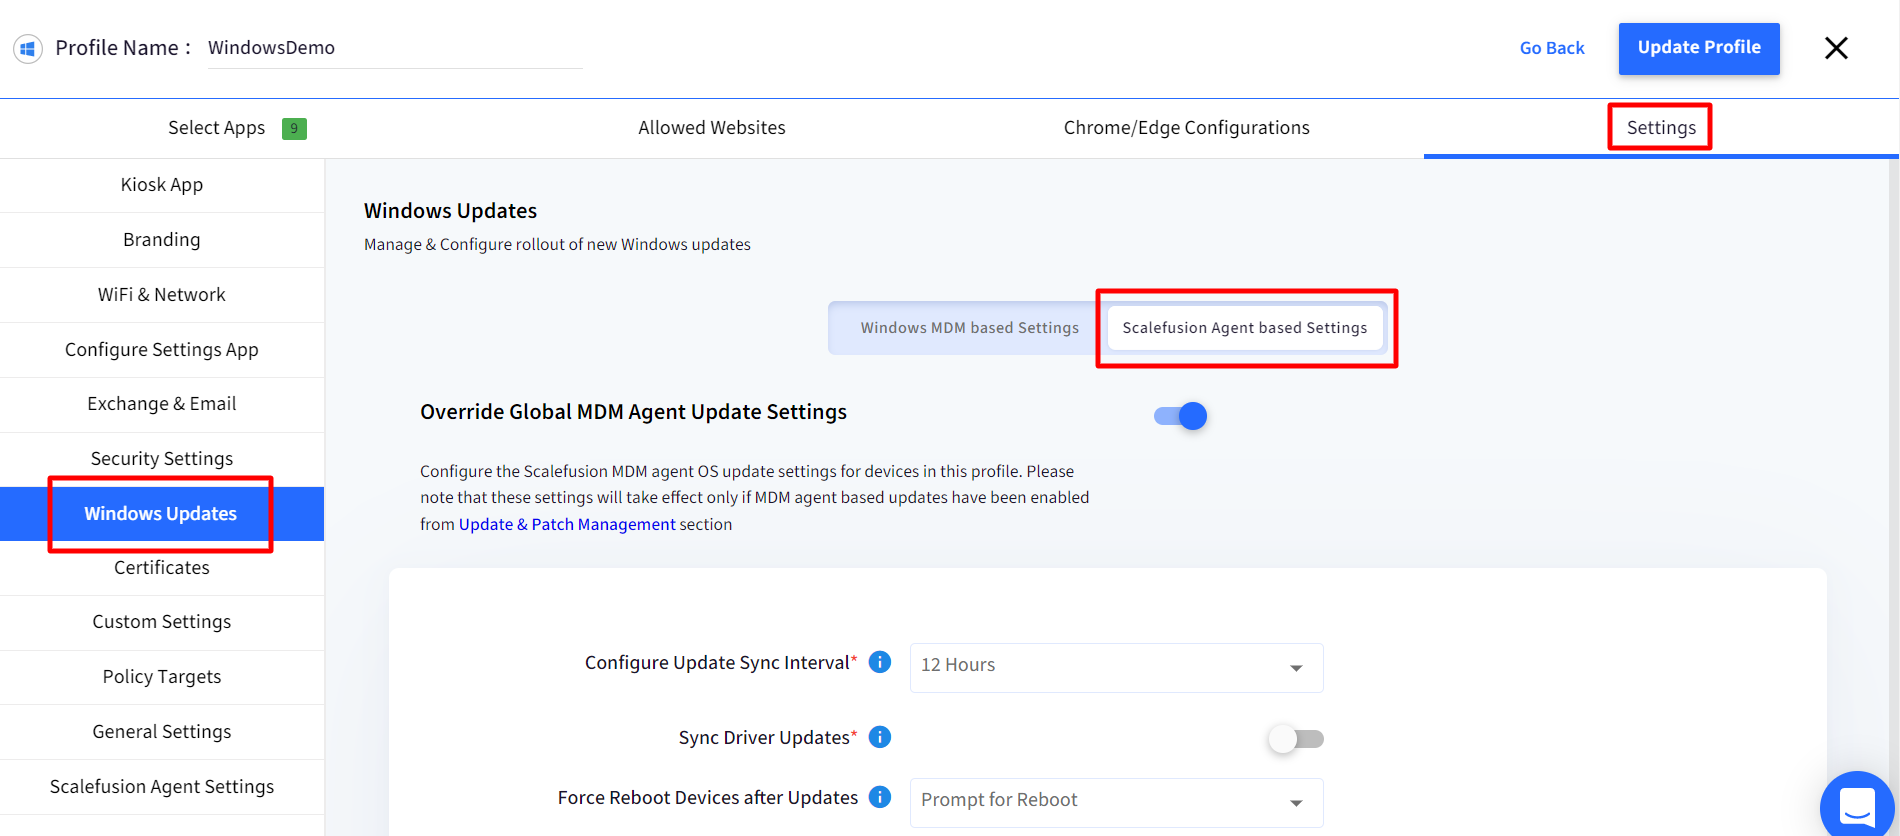The width and height of the screenshot is (1900, 836).
Task: Open Branding in the sidebar
Action: pyautogui.click(x=162, y=240)
